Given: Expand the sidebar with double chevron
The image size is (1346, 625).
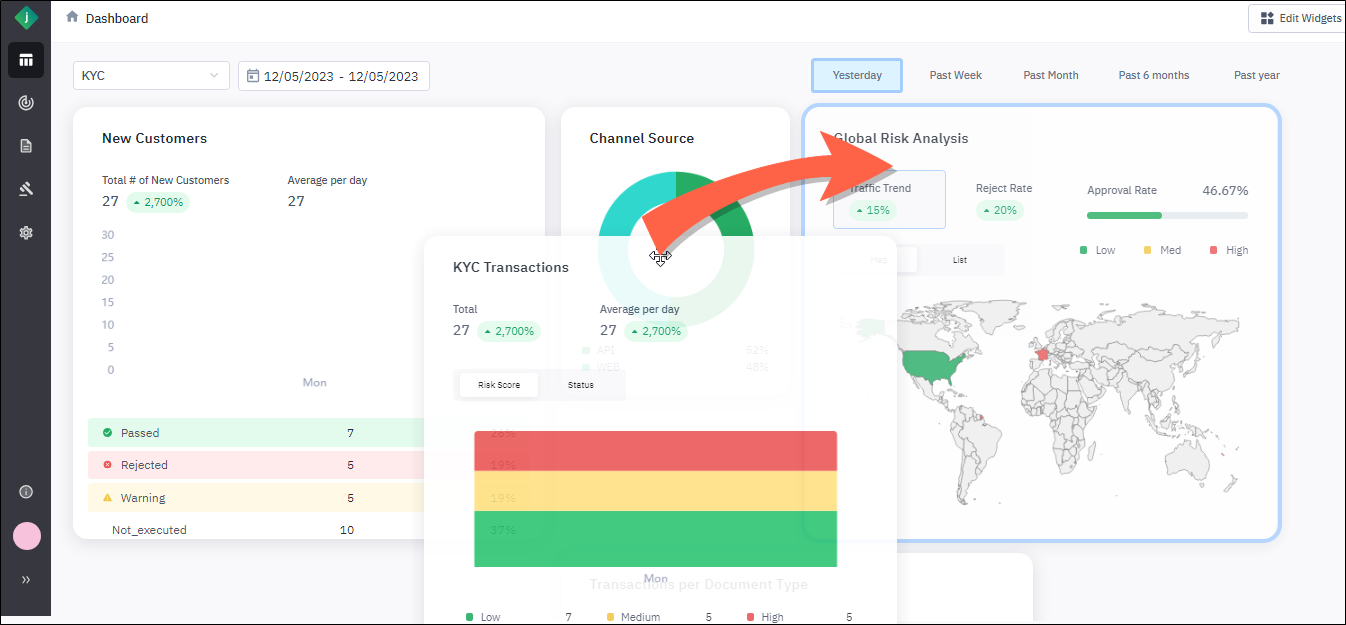Looking at the screenshot, I should pyautogui.click(x=26, y=579).
